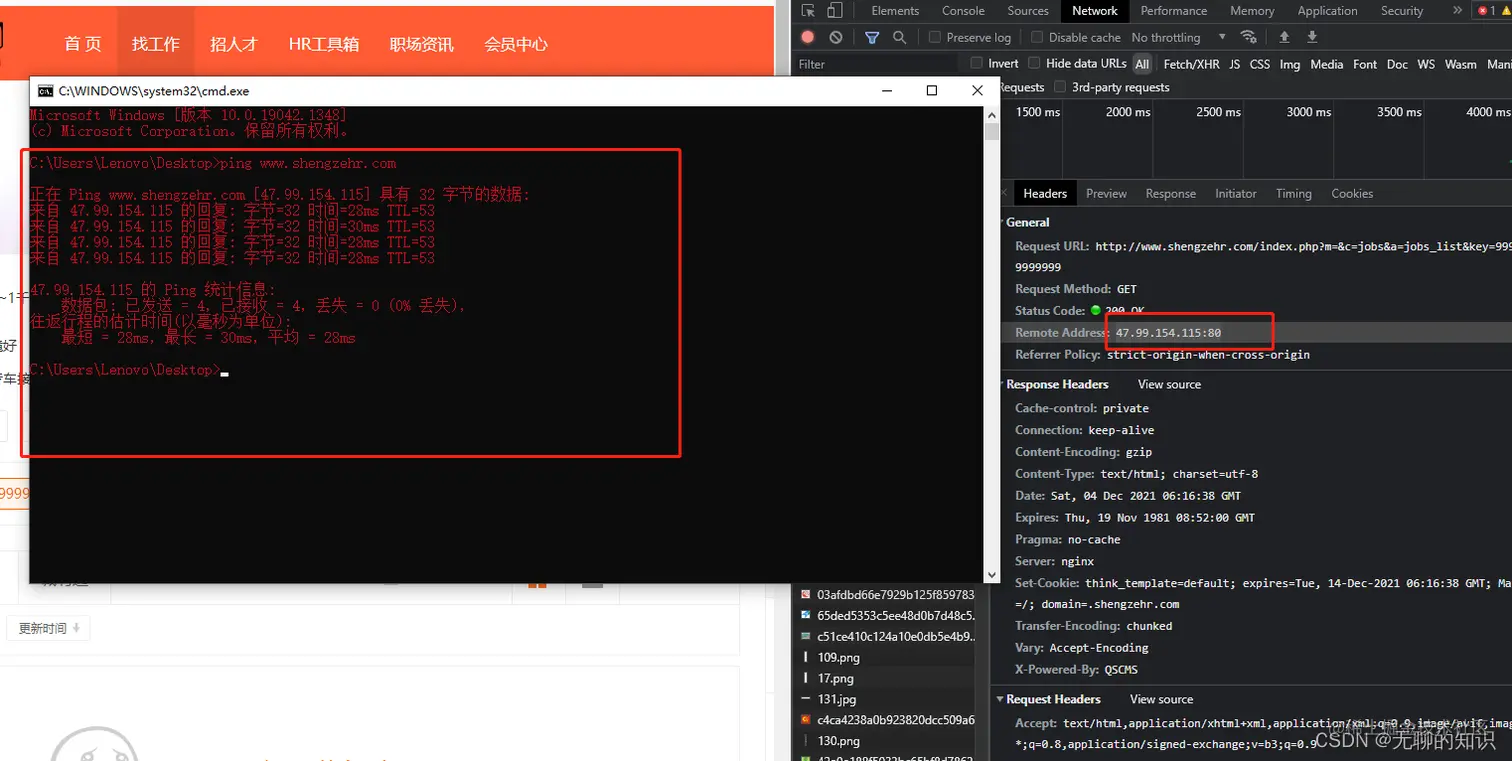Tick the Hide data URLs checkbox
This screenshot has height=761, width=1512.
pyautogui.click(x=1035, y=63)
